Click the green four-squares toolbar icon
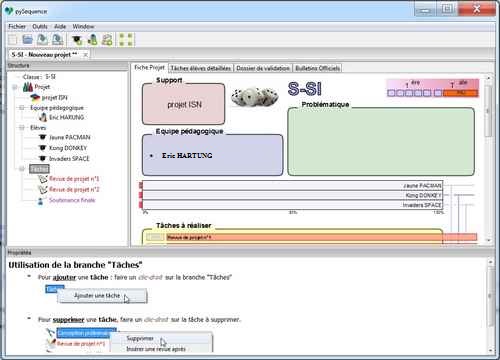 (126, 40)
